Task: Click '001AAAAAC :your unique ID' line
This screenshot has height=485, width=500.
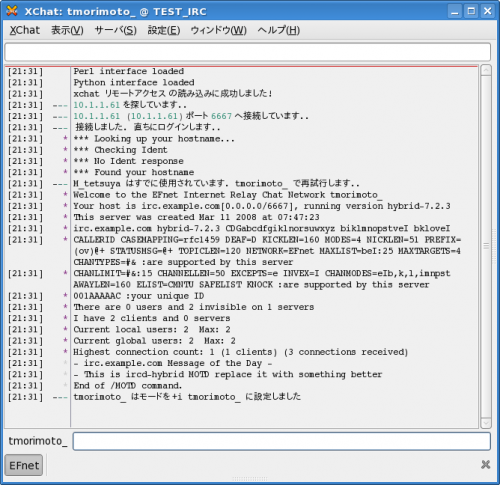Action: (x=139, y=296)
